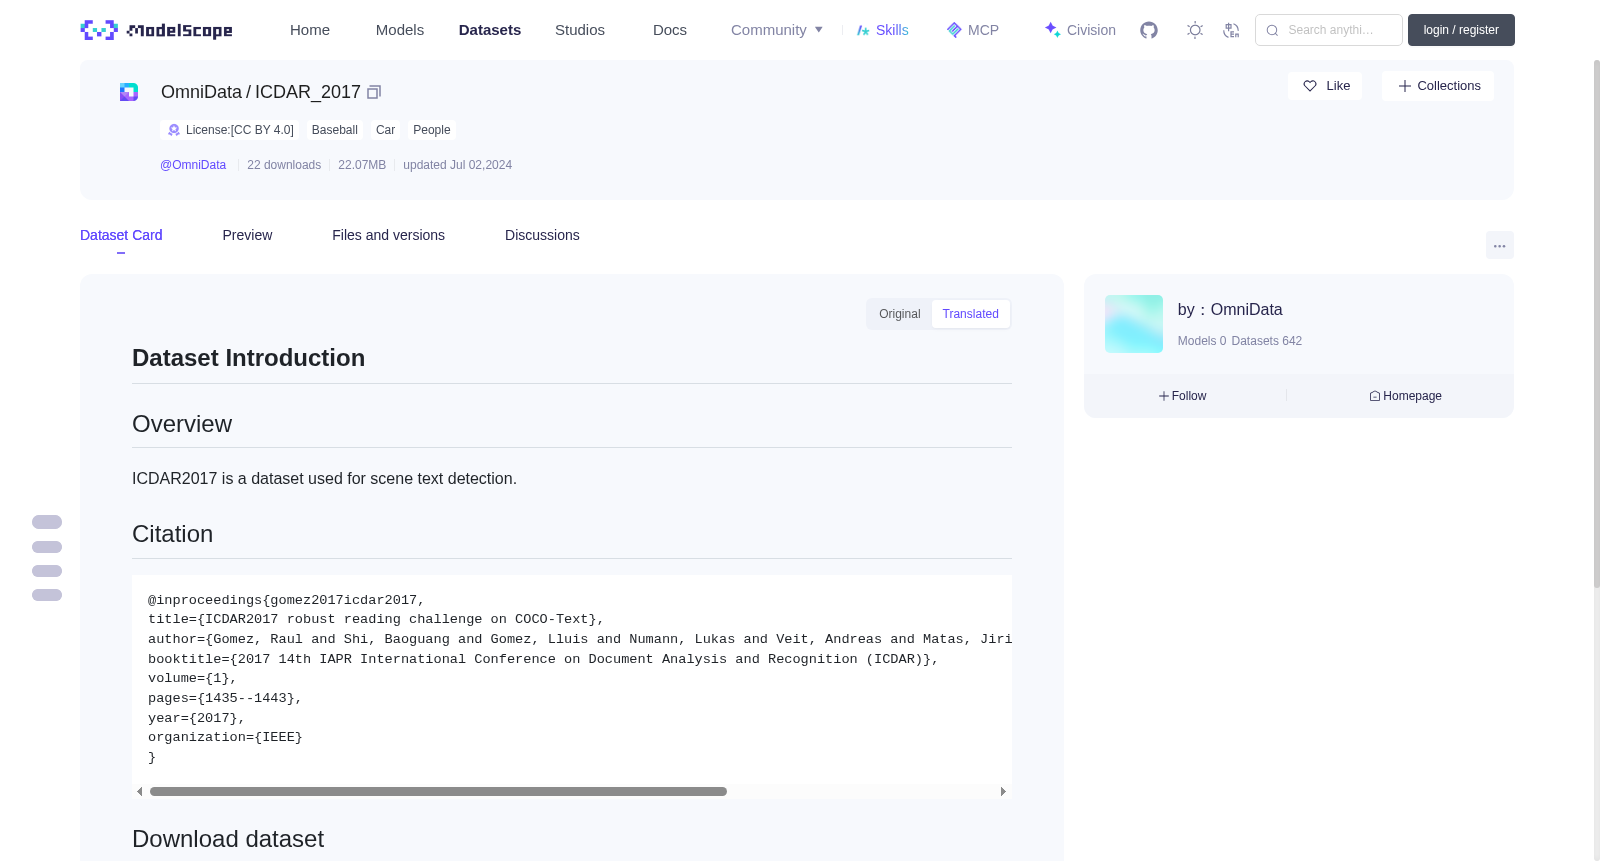Go to the Home menu item

coord(310,30)
